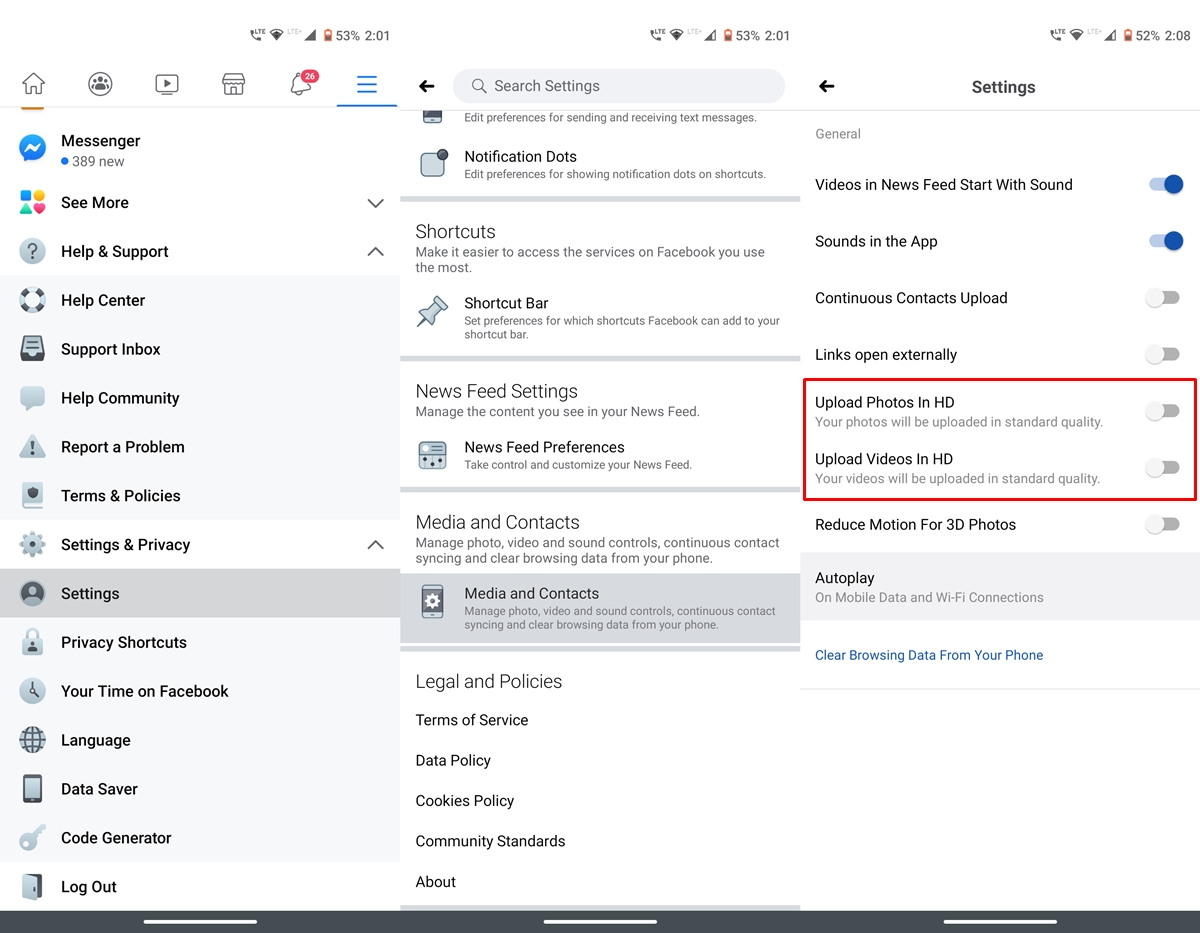Enable Links open externally switch
Screen dimensions: 1200x933
[x=1163, y=354]
